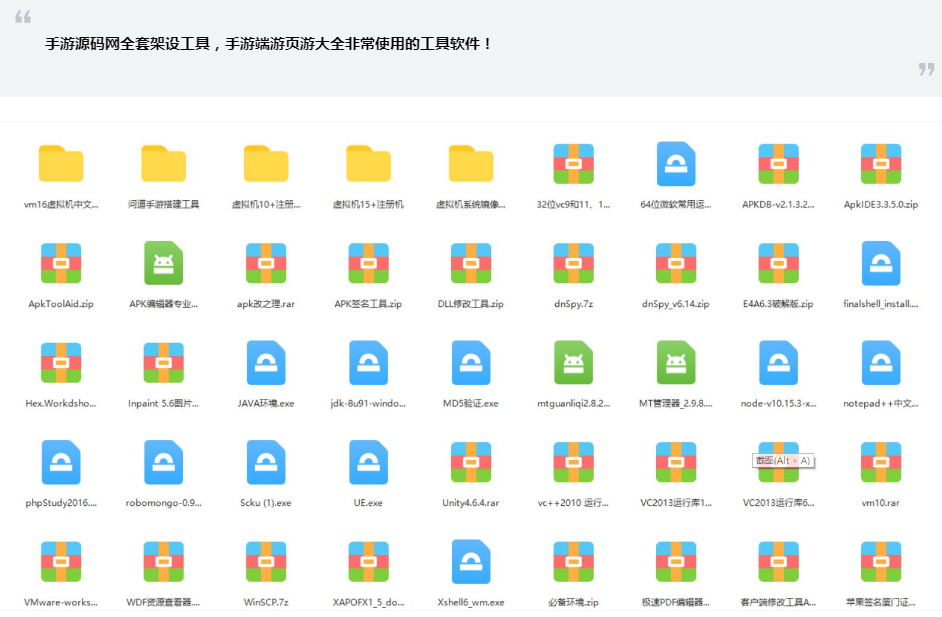Click the ApkIDE3.3.5.0.zip archive icon
Screen dimensions: 942x617
(x=881, y=163)
